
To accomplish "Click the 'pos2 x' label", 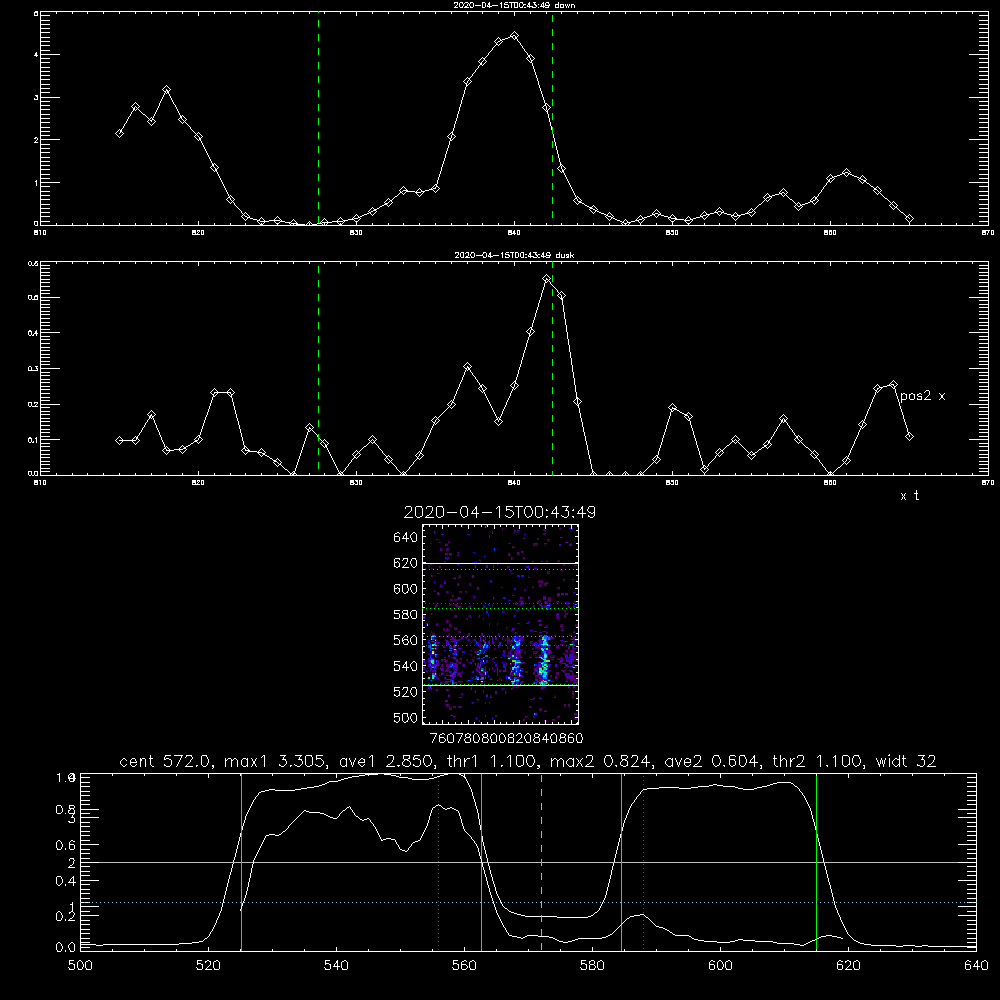I will 922,396.
